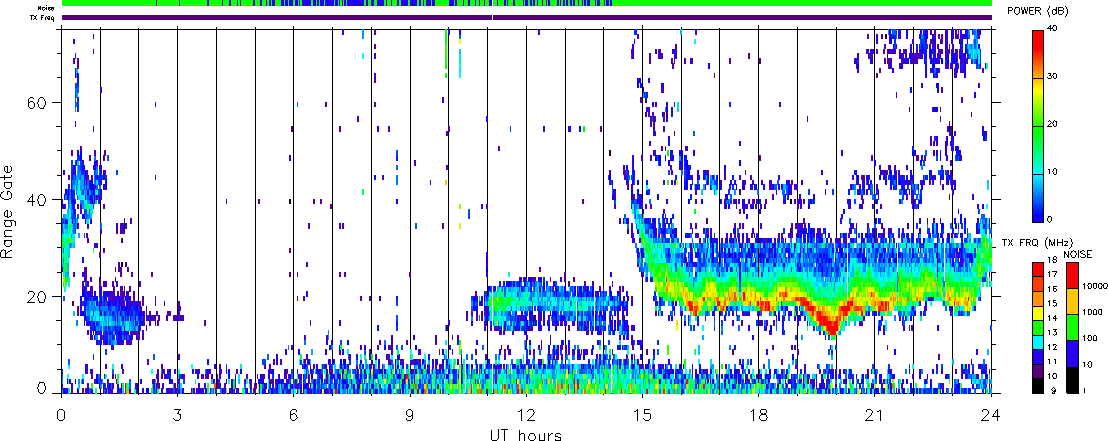
Task: Click the '12' tick on the UT hours axis
Action: [x=526, y=415]
